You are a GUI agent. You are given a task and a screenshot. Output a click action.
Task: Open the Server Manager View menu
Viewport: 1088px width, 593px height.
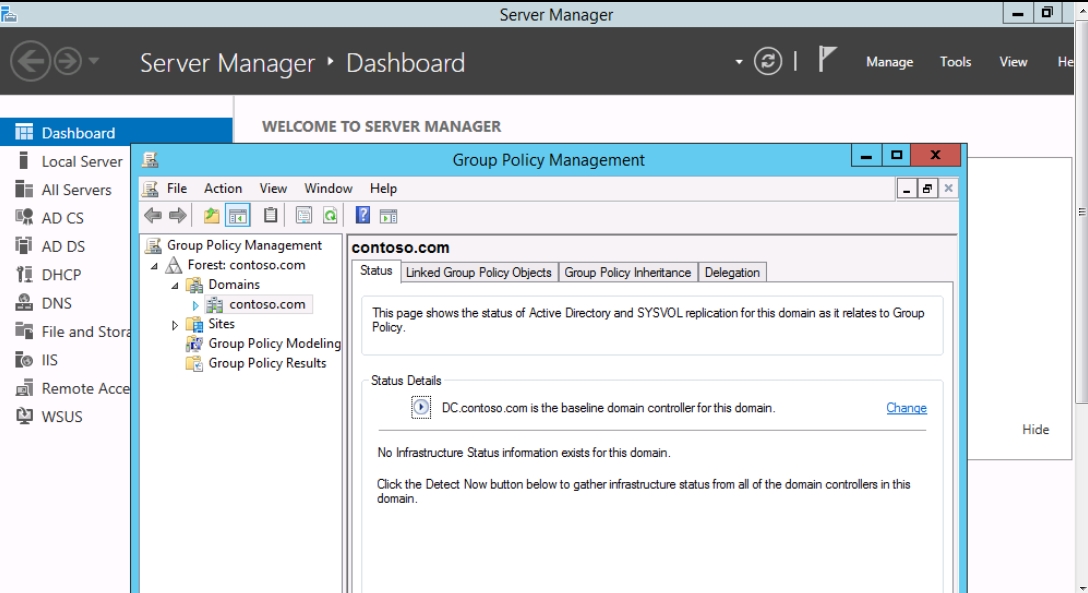click(x=1013, y=62)
